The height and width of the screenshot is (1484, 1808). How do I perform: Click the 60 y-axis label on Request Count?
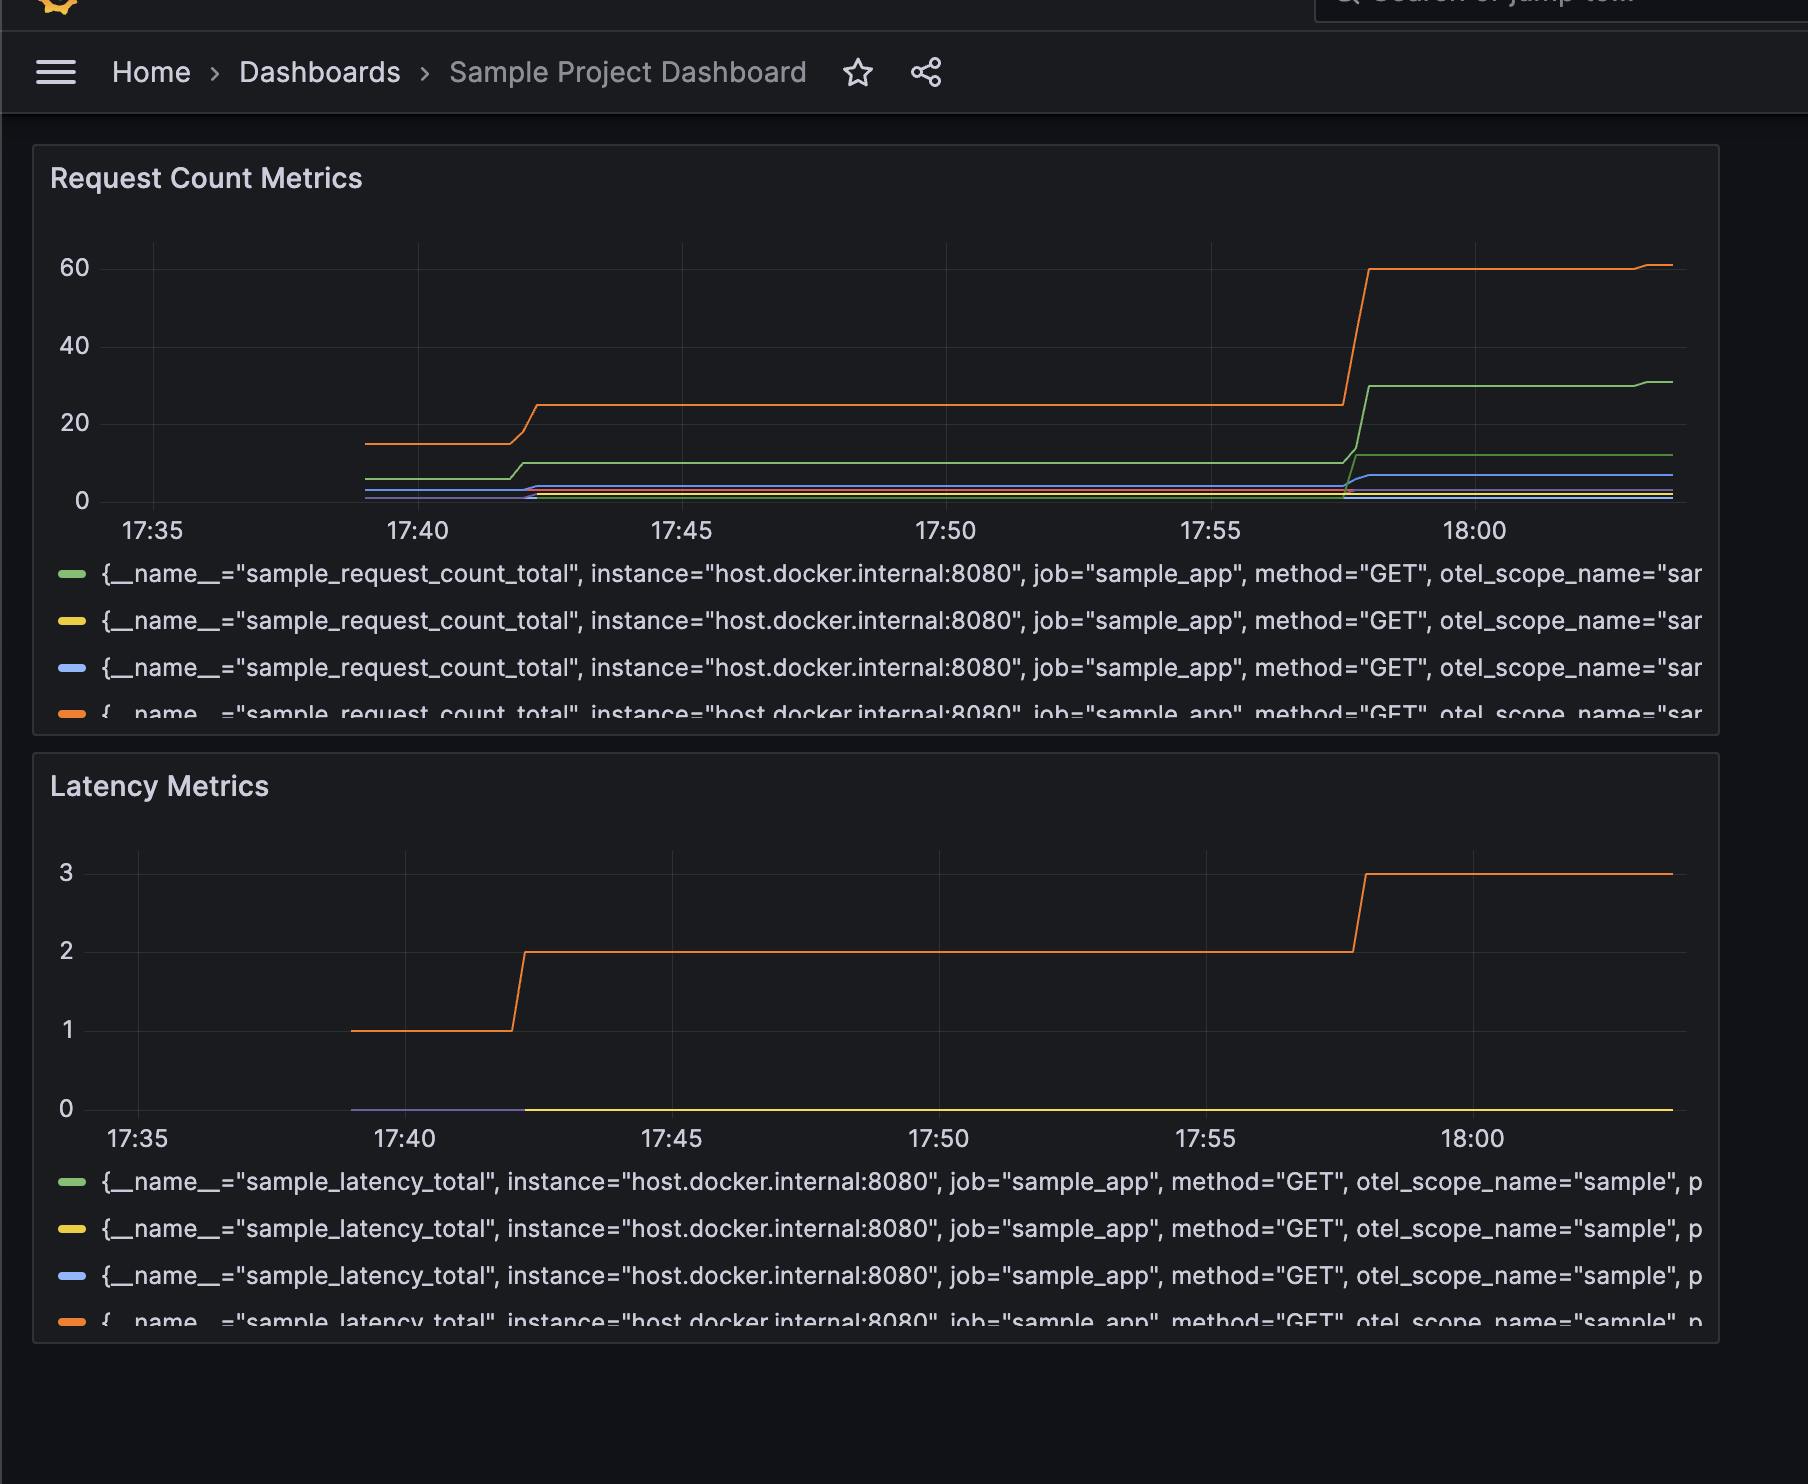point(75,268)
